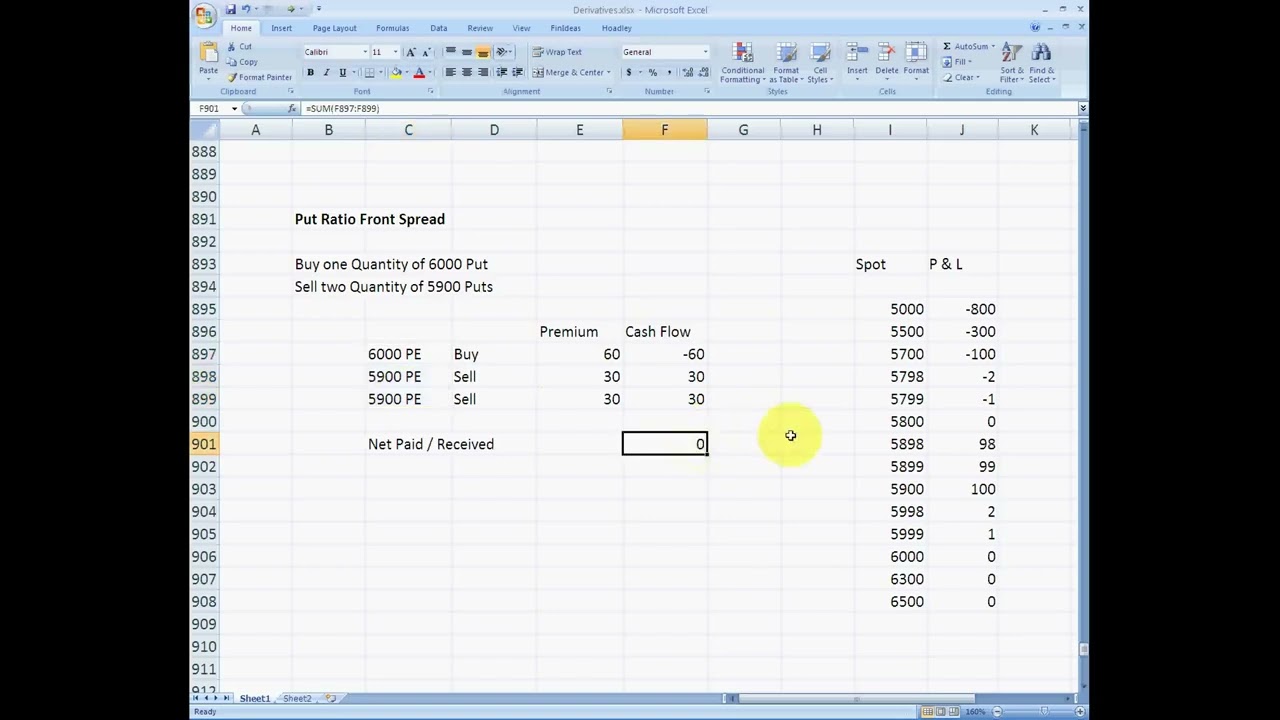
Task: Apply accounting dollar number format
Action: [628, 72]
